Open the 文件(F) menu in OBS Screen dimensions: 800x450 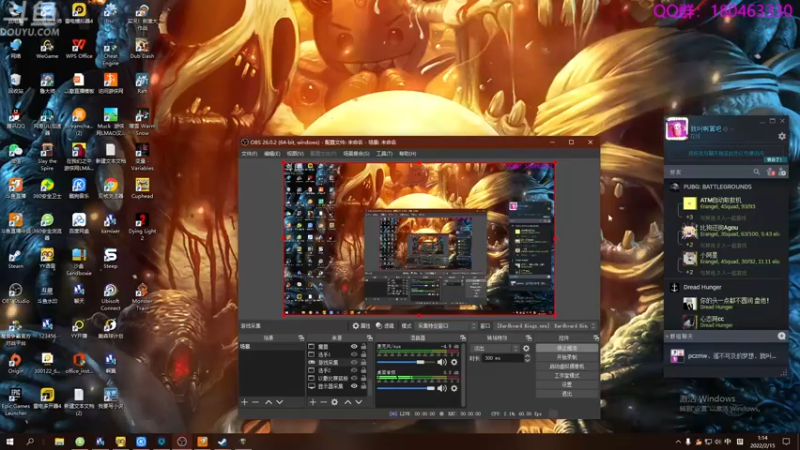pyautogui.click(x=249, y=154)
